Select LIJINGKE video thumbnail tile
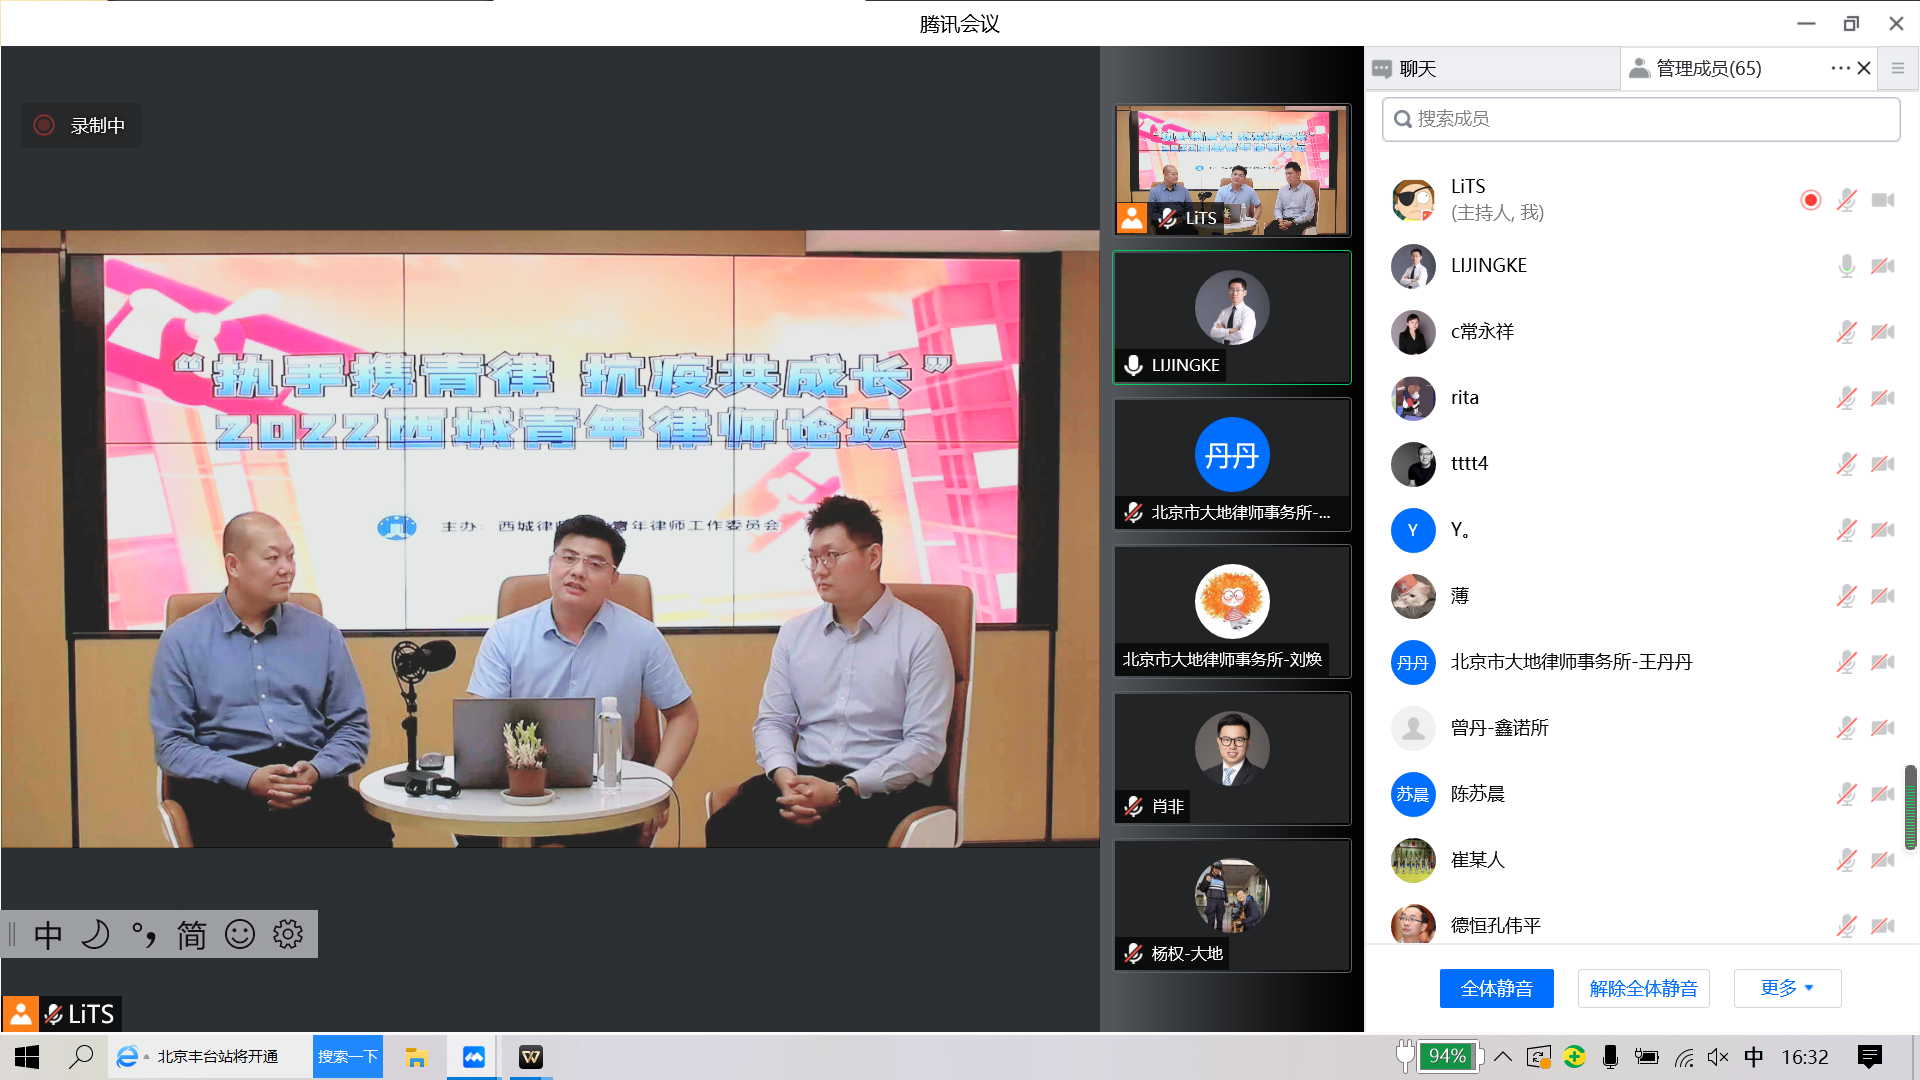The image size is (1920, 1080). [1232, 317]
